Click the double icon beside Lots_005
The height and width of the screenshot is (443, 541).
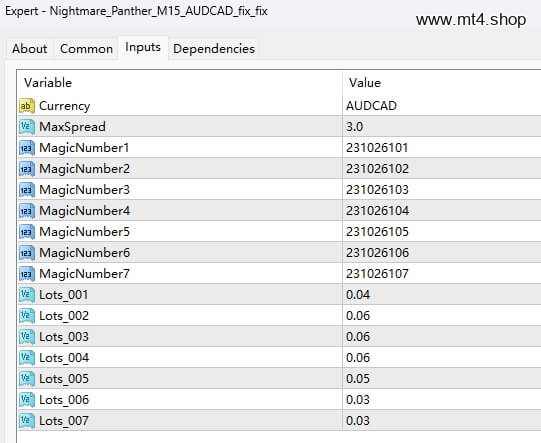(x=27, y=379)
